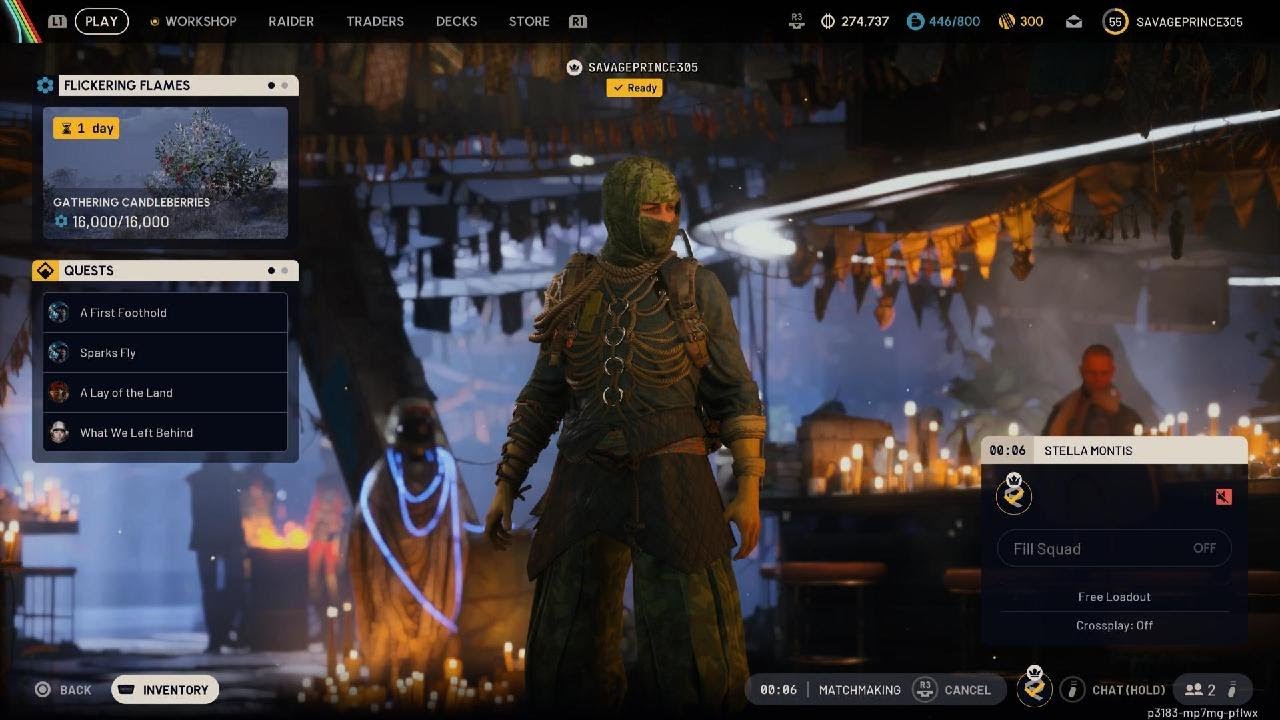The width and height of the screenshot is (1280, 720).
Task: Toggle Fill Squad on
Action: pos(1114,548)
